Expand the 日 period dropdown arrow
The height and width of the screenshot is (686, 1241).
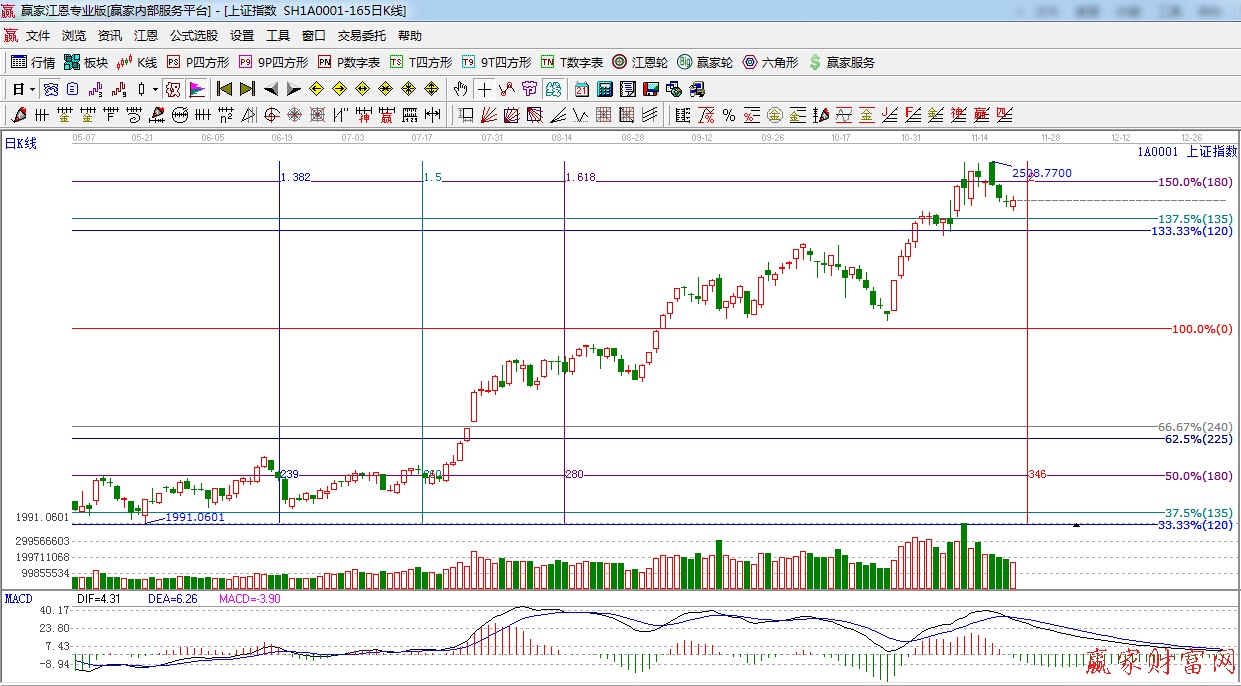click(x=32, y=89)
